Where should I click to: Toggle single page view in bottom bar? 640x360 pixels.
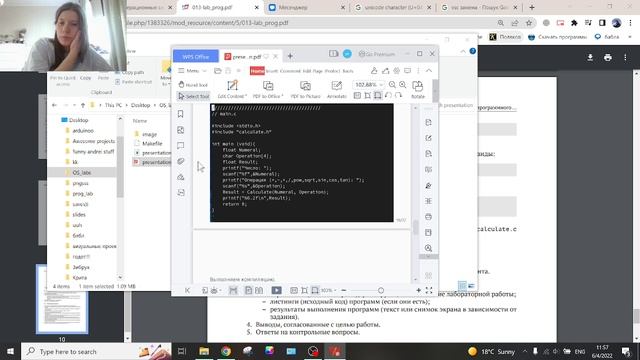pyautogui.click(x=248, y=290)
